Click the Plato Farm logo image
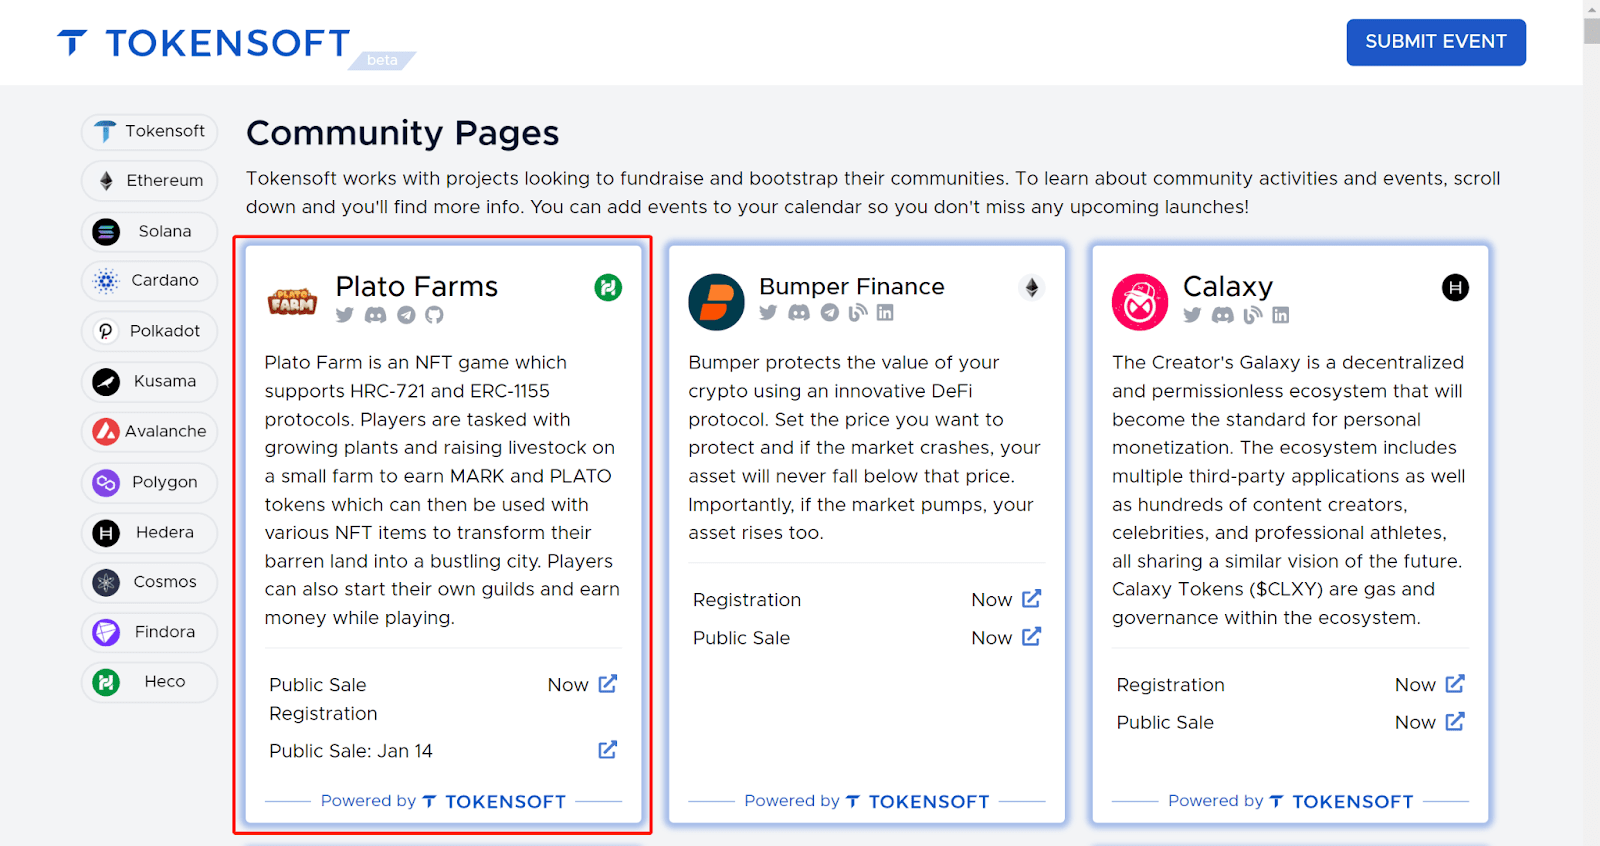The height and width of the screenshot is (846, 1600). click(x=292, y=301)
